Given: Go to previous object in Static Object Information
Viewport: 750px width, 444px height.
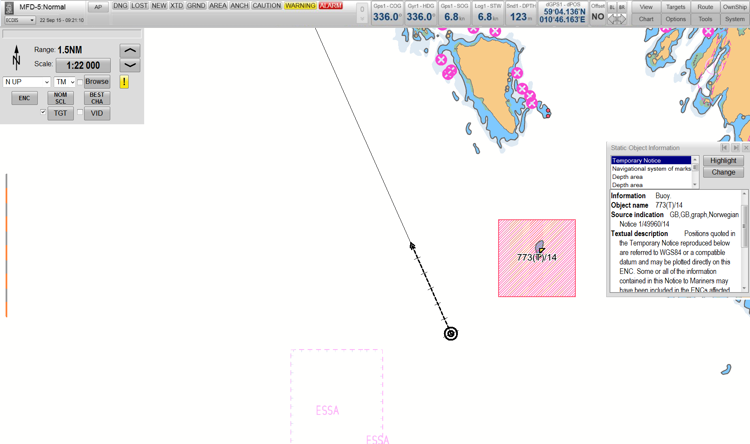Looking at the screenshot, I should (725, 148).
